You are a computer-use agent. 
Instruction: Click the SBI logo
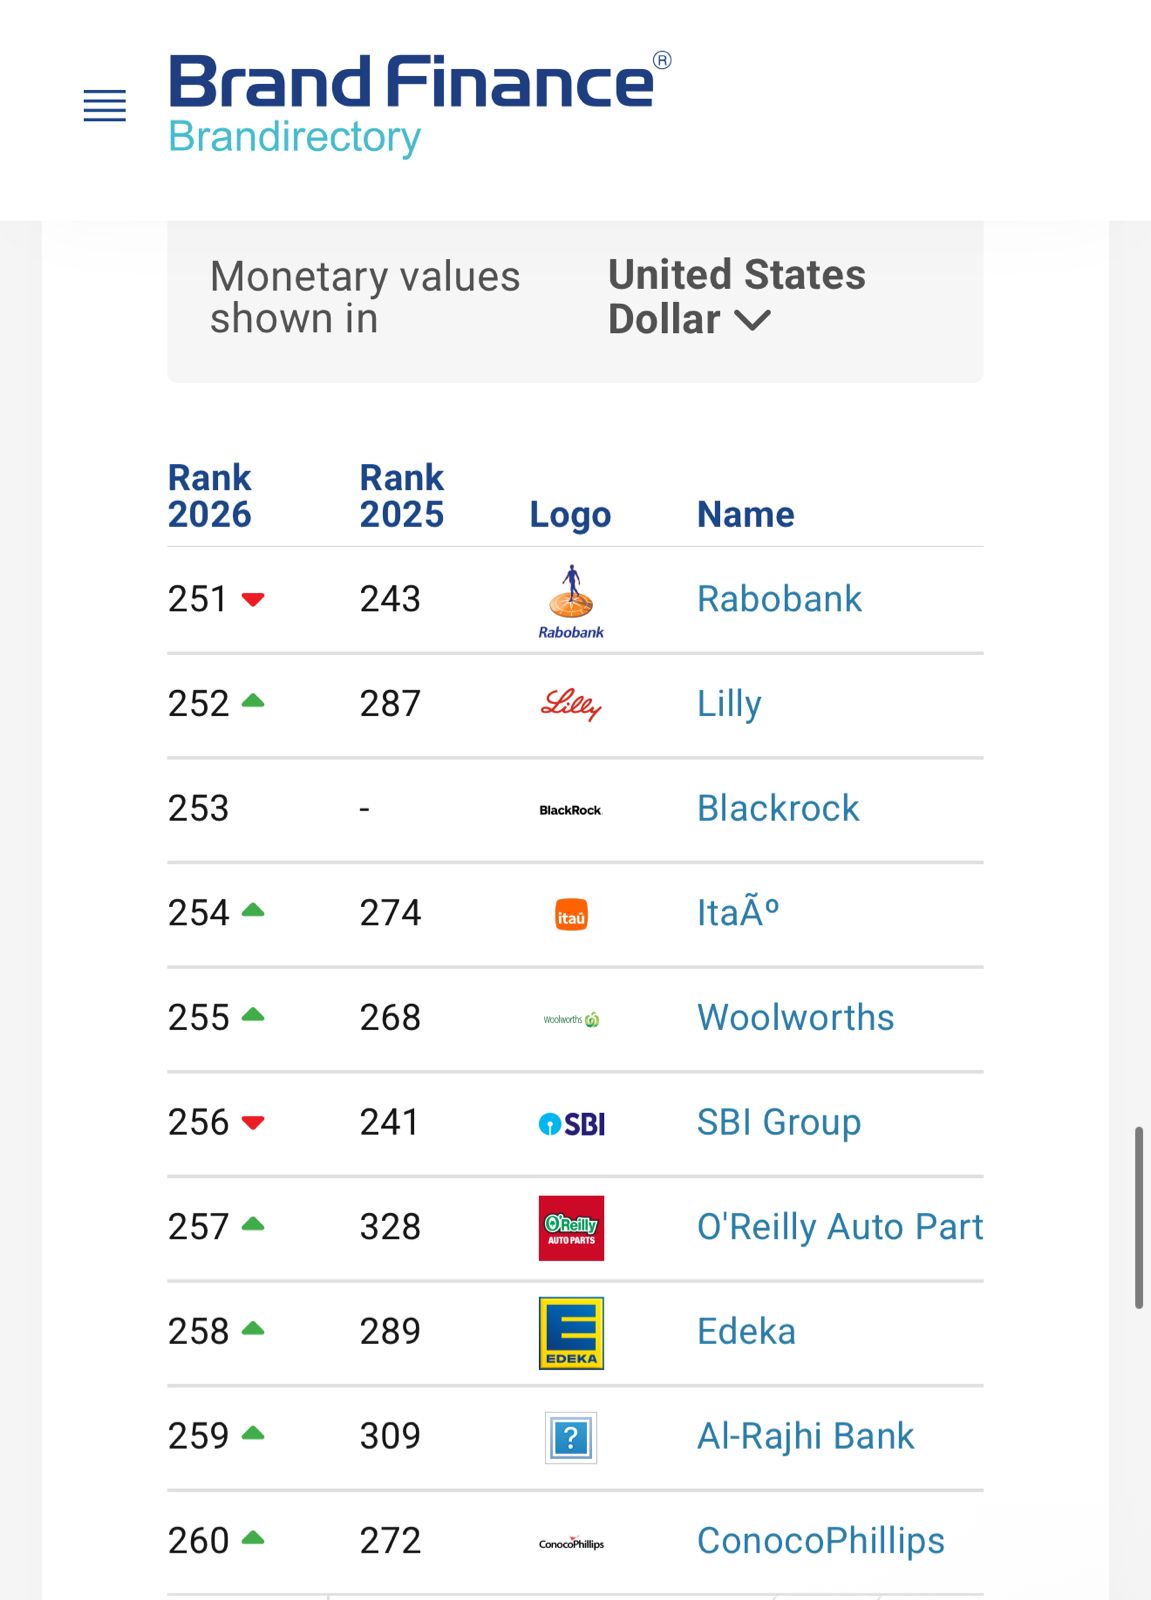coord(571,1124)
